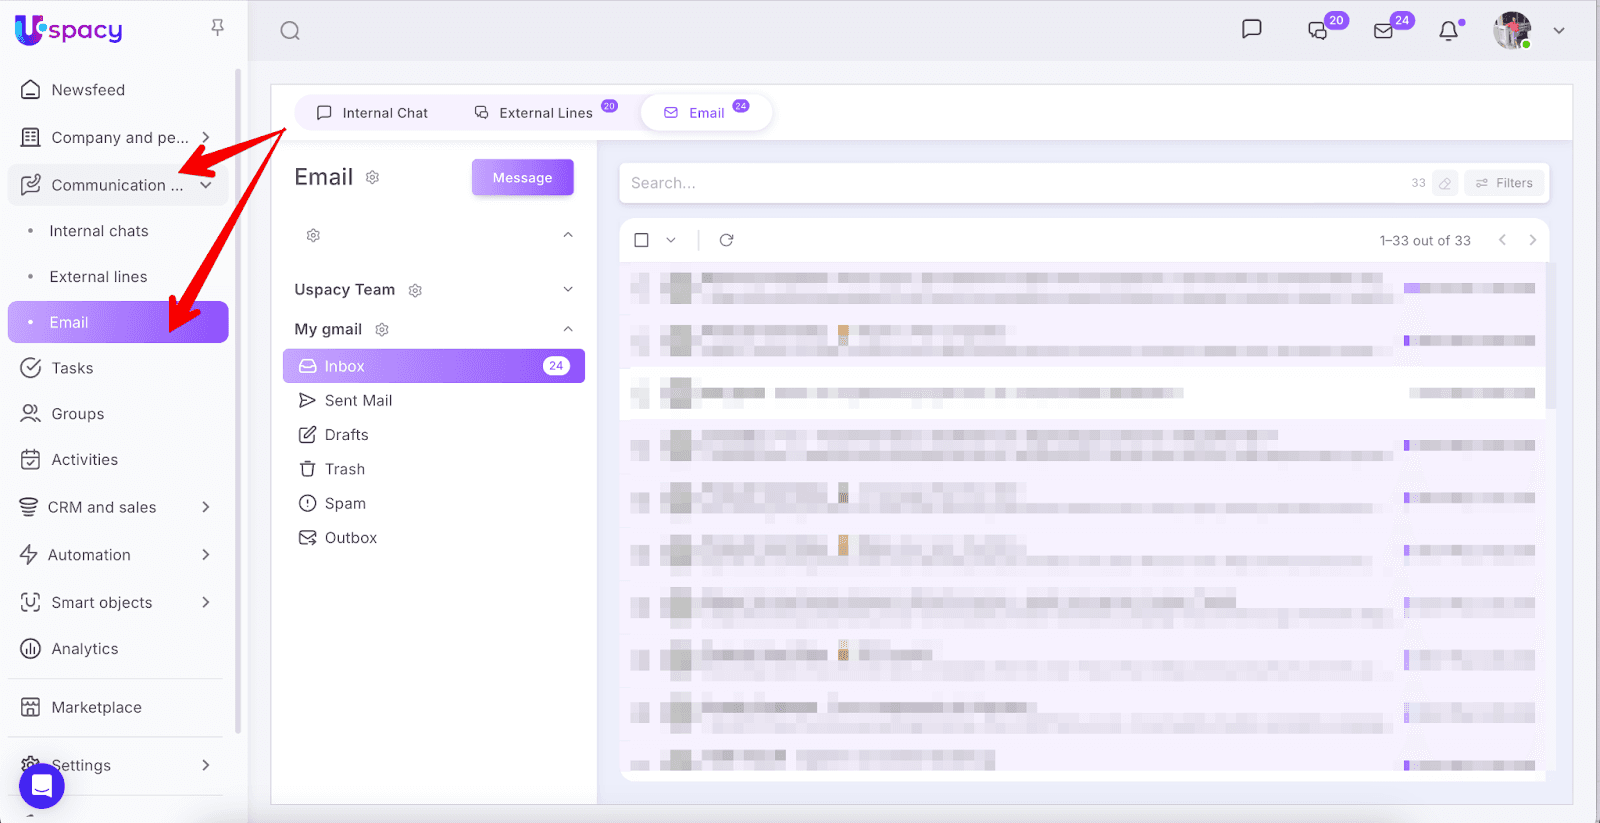Tick the select-all emails checkbox
Screen dimensions: 1600x823
(x=642, y=240)
